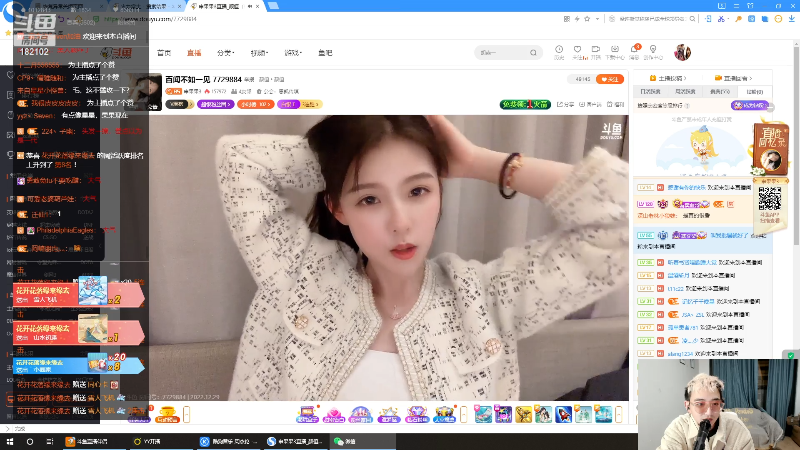Click the 客户端 client link above video

click(x=590, y=104)
